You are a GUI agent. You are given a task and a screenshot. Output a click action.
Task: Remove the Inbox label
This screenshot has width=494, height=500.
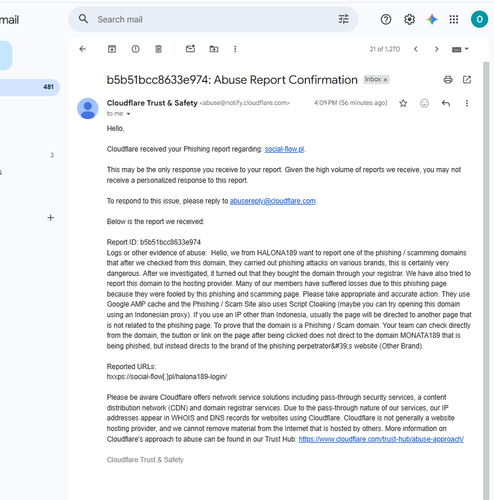pos(385,80)
